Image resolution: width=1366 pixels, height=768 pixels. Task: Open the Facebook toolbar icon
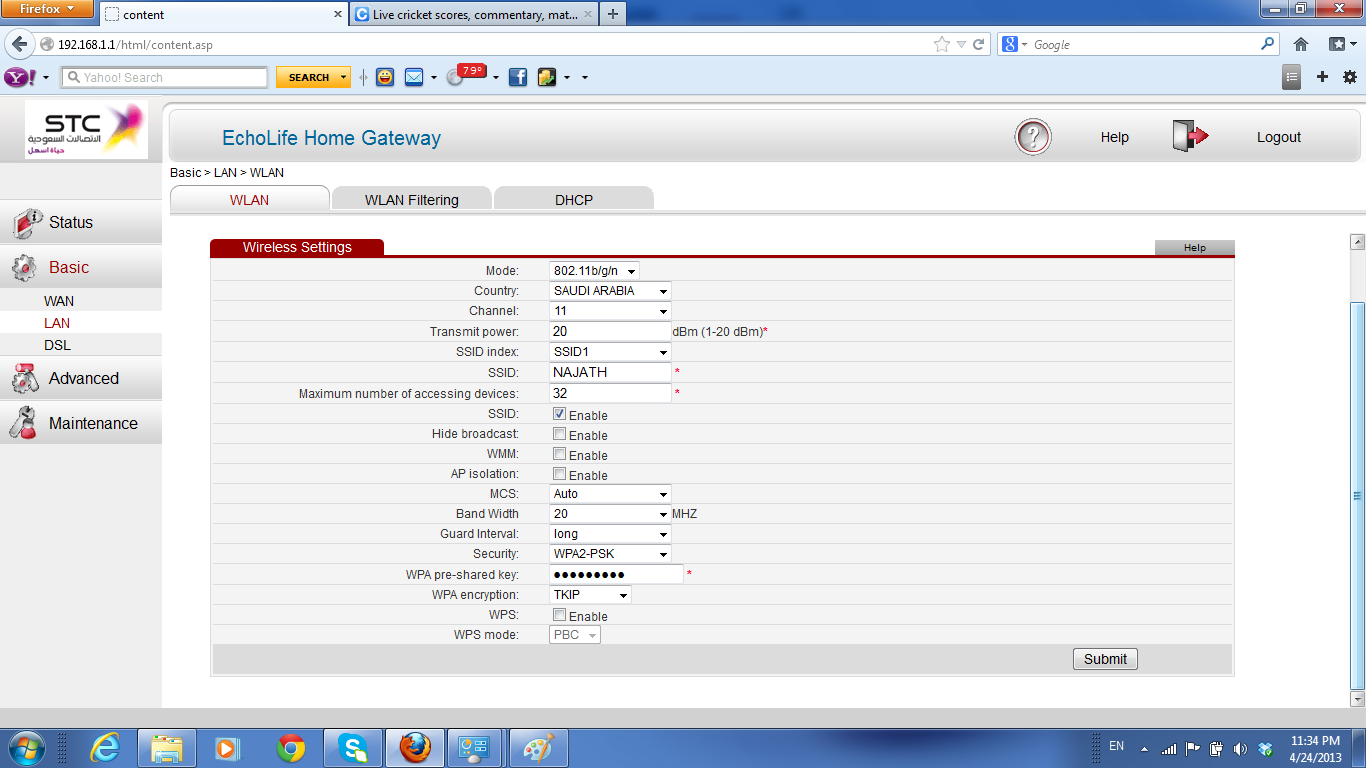(x=517, y=77)
